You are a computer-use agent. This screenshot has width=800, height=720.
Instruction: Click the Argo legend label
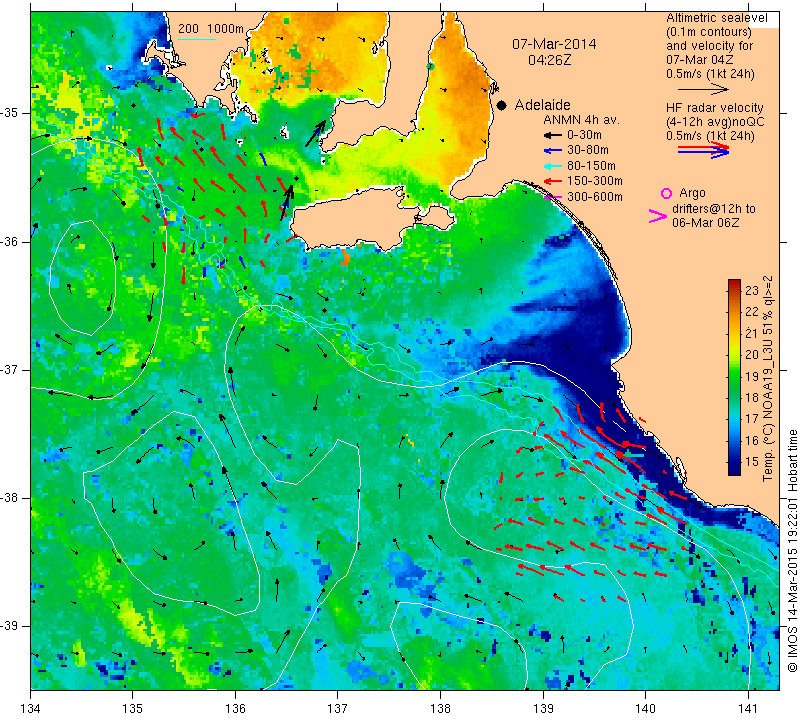692,193
